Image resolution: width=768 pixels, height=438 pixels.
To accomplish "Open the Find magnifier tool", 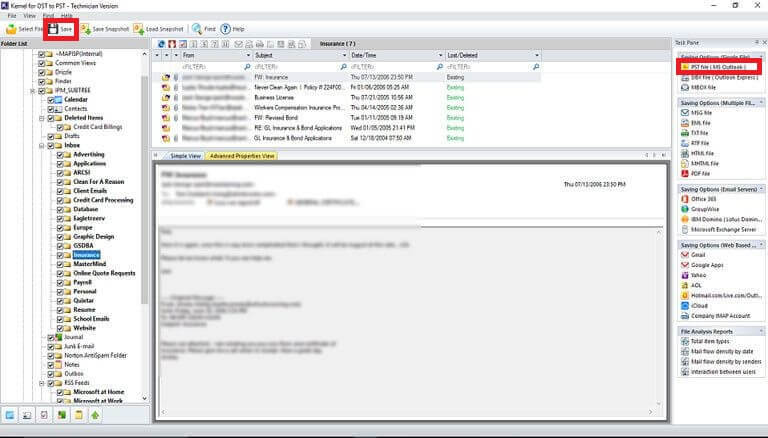I will click(x=204, y=29).
